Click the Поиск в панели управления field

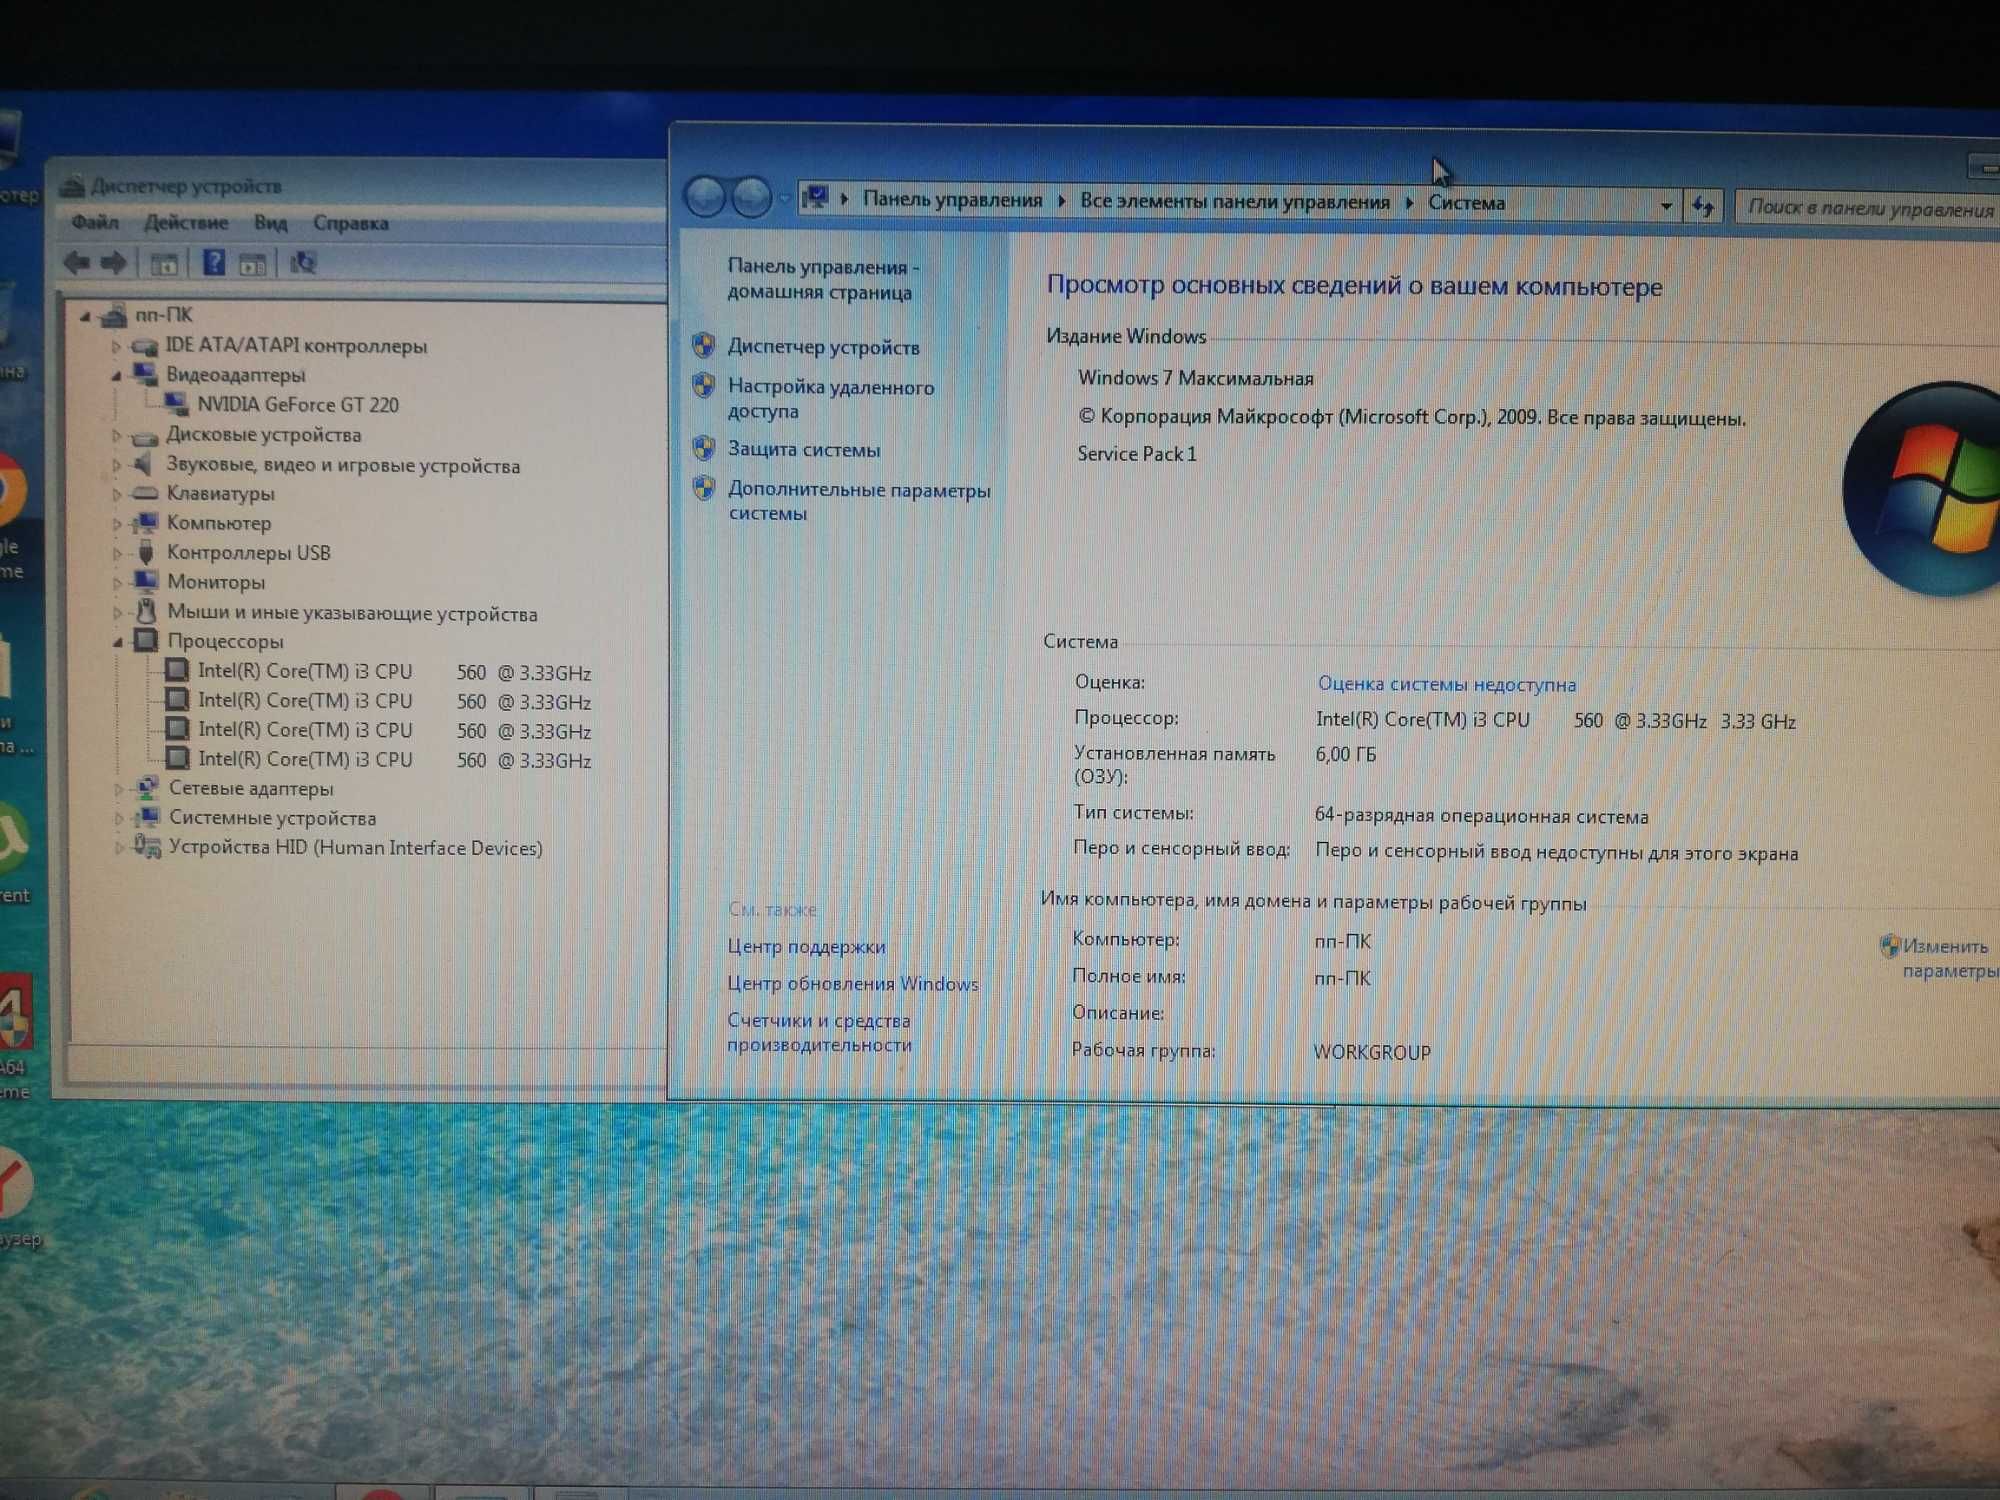1868,208
